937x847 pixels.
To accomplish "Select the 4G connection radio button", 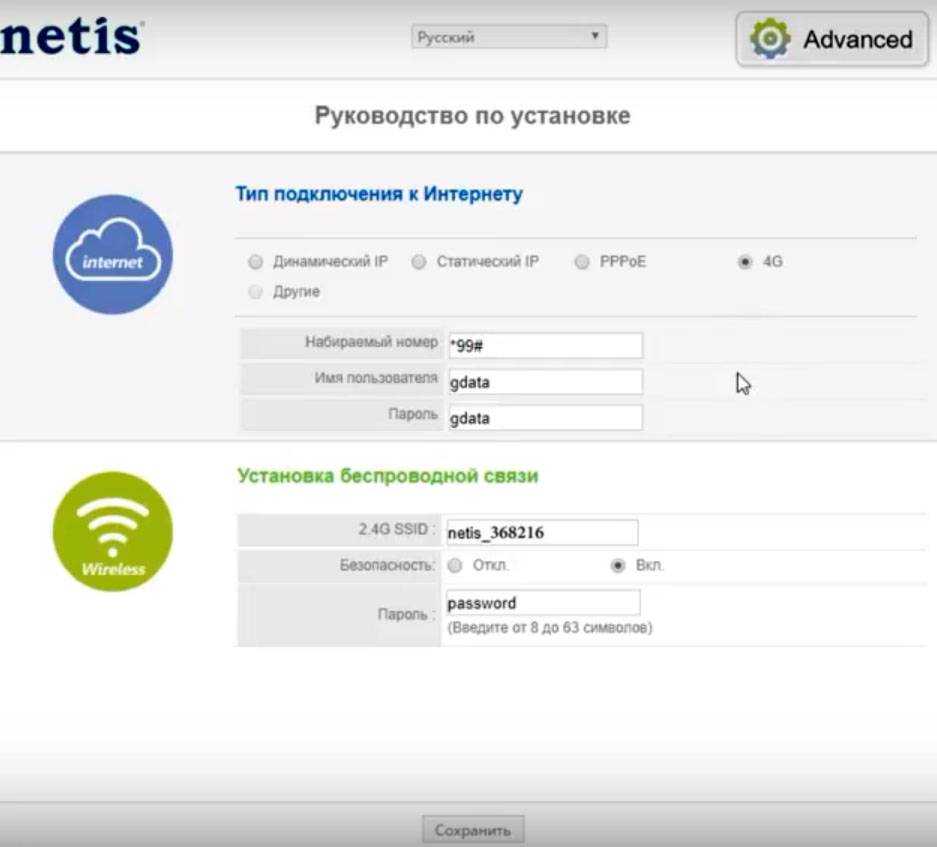I will tap(744, 262).
